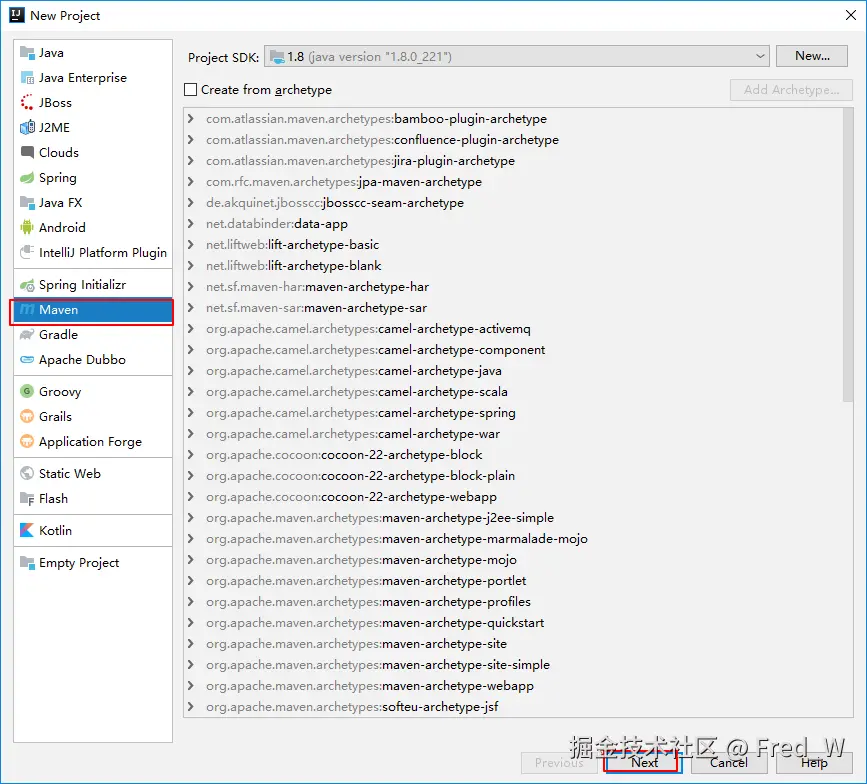Select Kotlin project type label

click(55, 530)
